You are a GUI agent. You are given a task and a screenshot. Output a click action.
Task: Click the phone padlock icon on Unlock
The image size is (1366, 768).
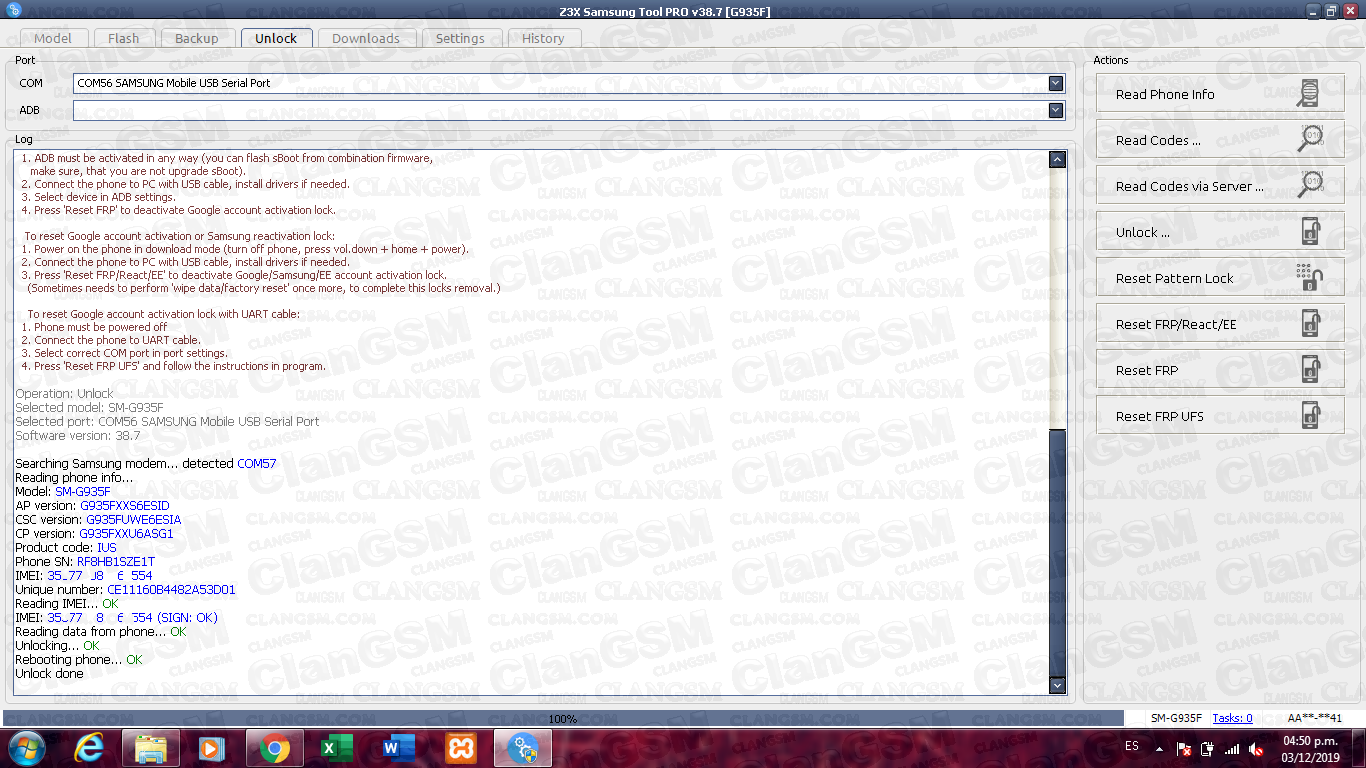(1310, 233)
